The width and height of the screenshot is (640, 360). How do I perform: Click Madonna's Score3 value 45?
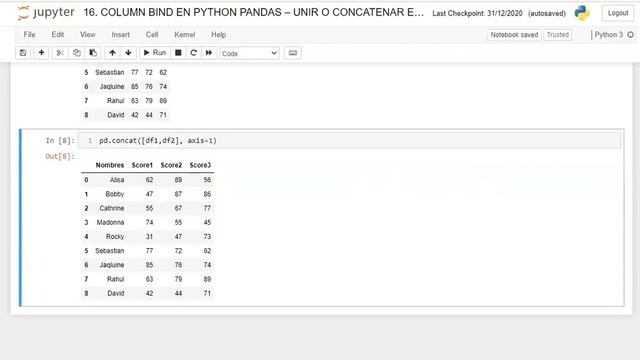coord(207,222)
